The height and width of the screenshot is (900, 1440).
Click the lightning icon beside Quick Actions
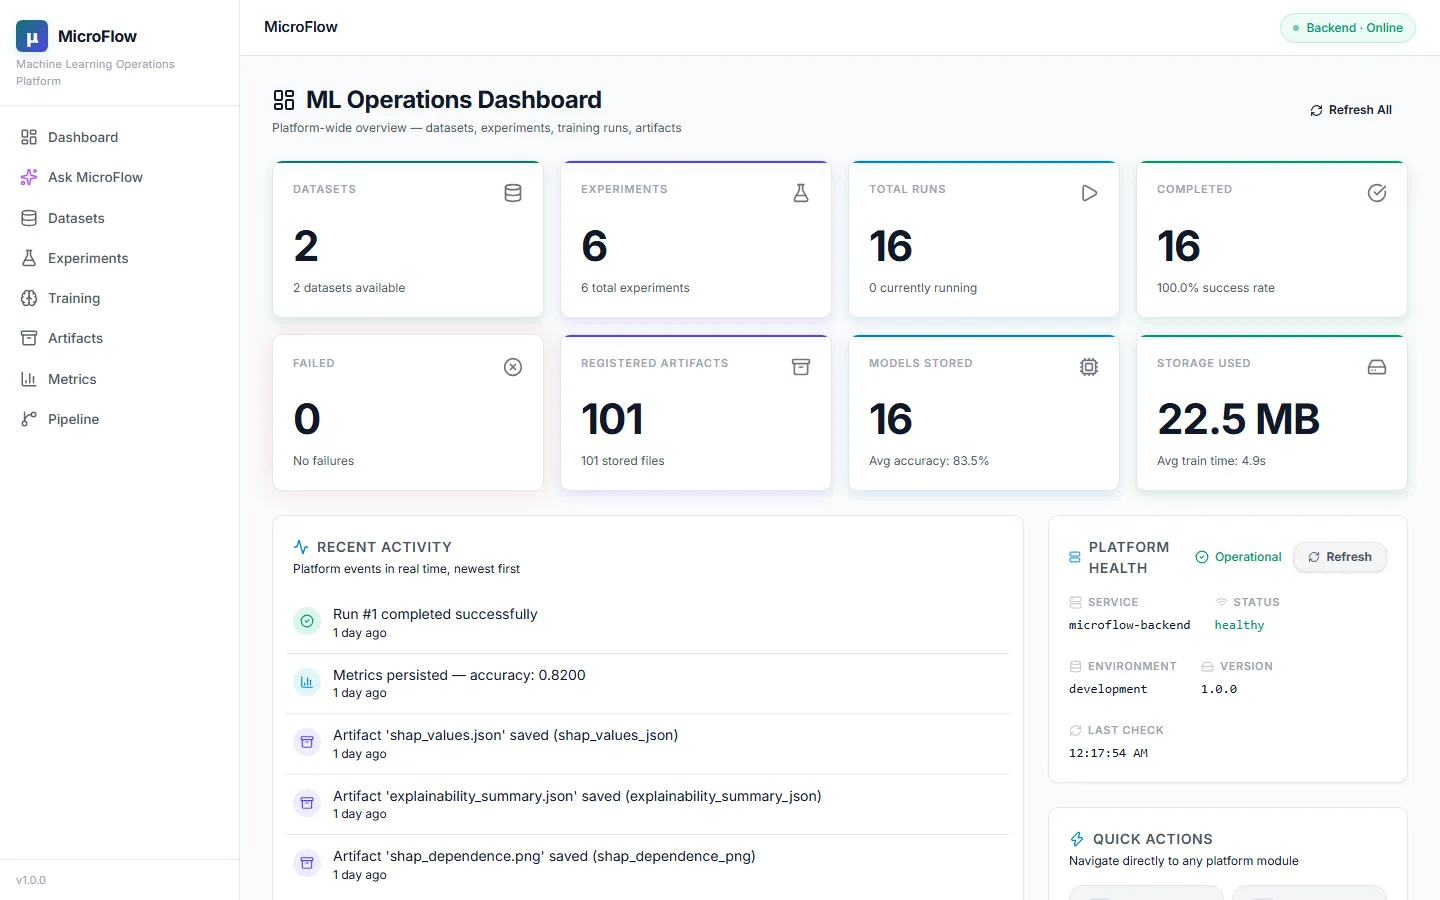tap(1077, 839)
